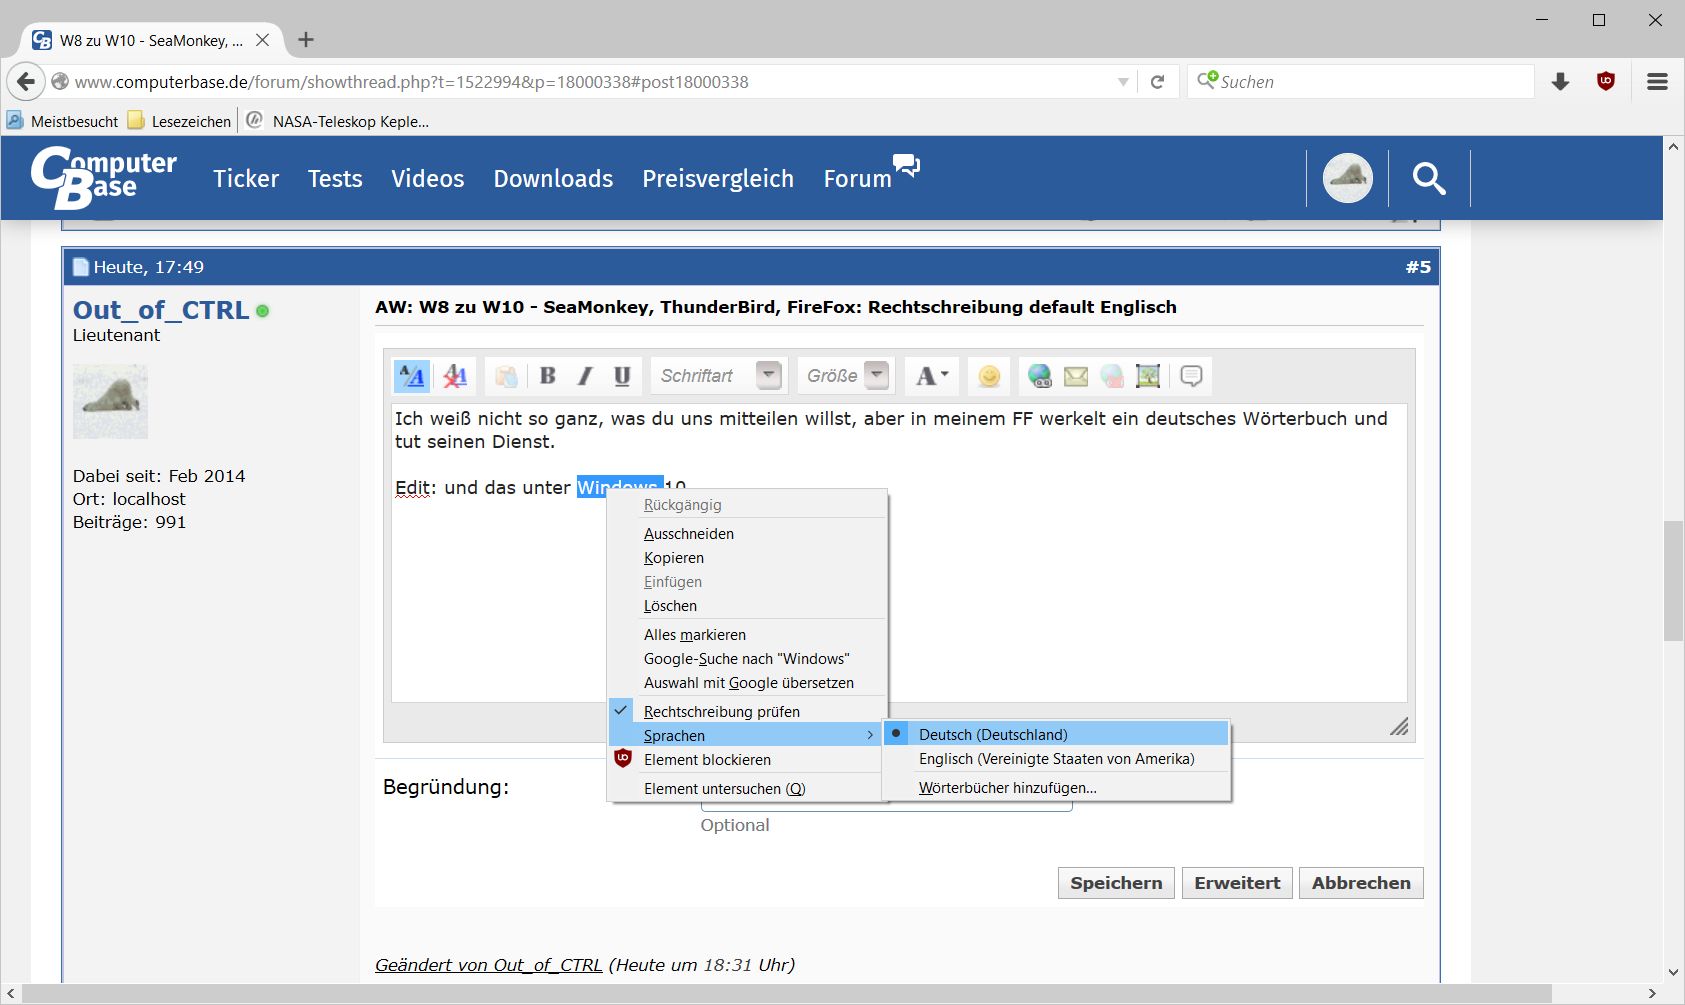Screen dimensions: 1685x1005
Task: Open the Meistbesucht bookmarks folder
Action: tap(63, 121)
